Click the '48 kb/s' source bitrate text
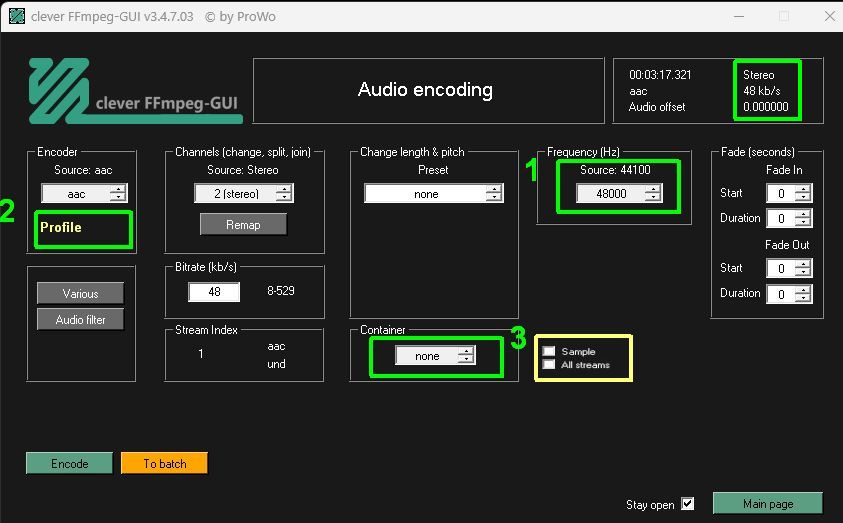 pos(762,91)
